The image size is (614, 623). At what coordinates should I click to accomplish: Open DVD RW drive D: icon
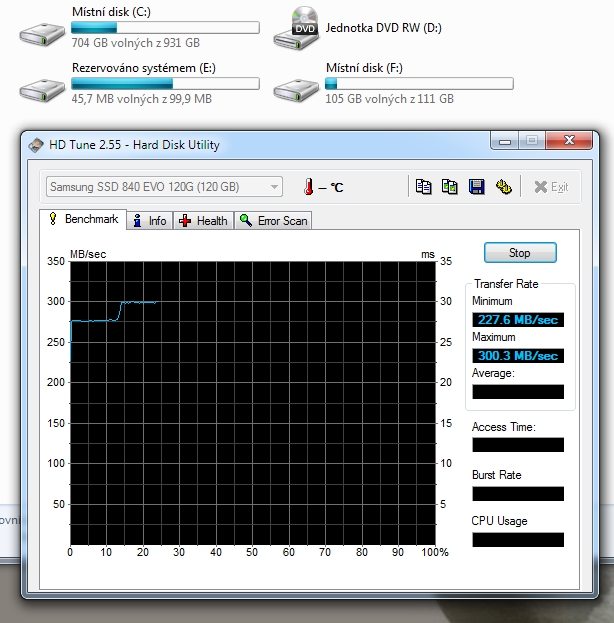[296, 29]
